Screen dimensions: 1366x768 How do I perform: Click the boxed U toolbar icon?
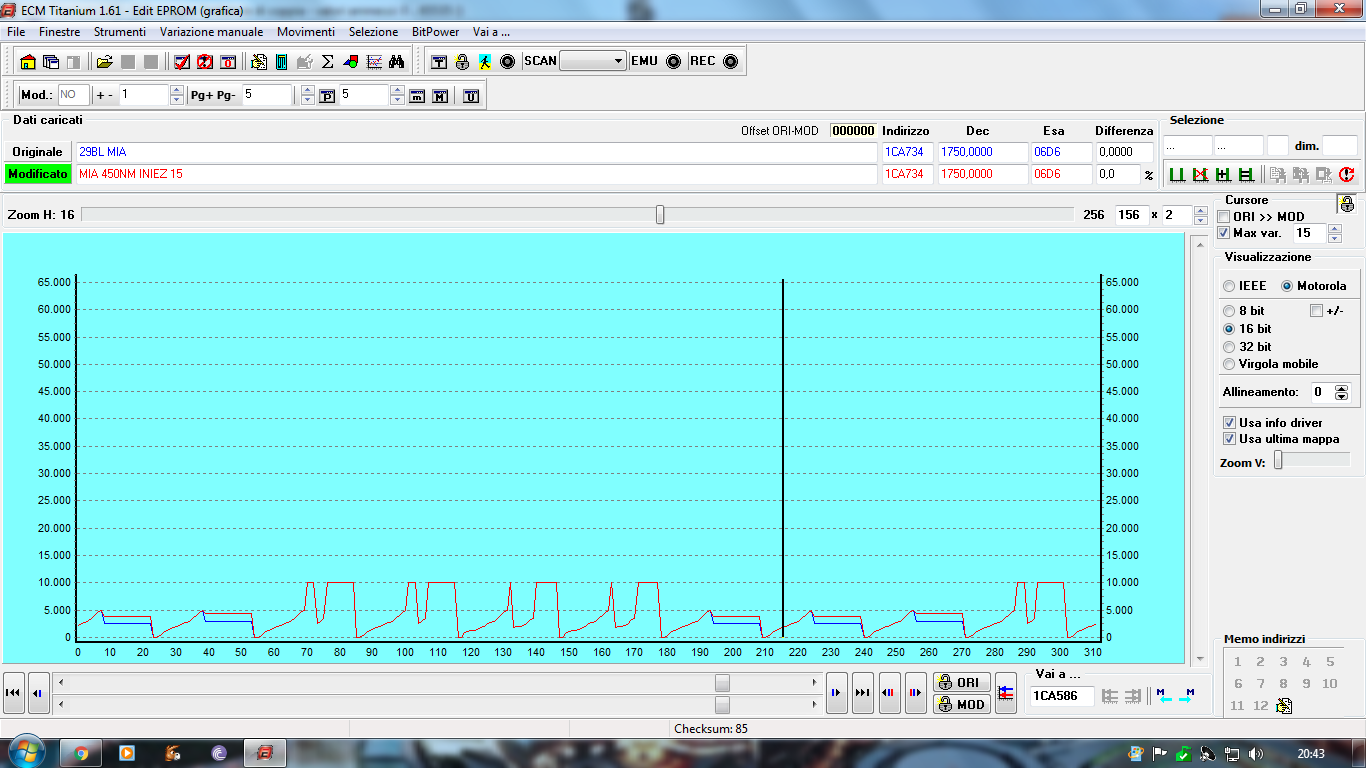[x=470, y=96]
